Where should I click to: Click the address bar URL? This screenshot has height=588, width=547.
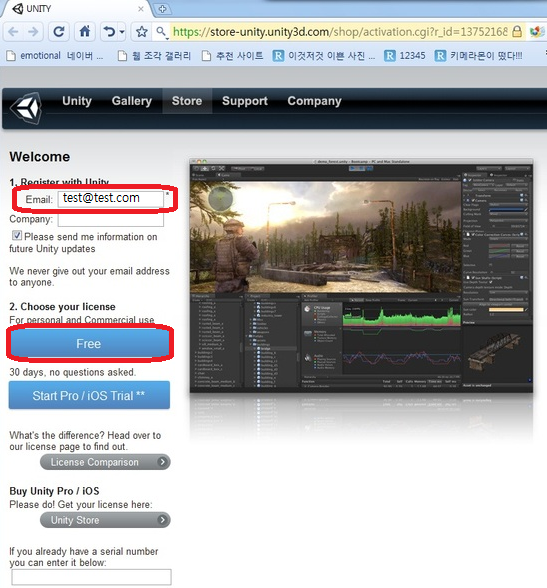(340, 32)
